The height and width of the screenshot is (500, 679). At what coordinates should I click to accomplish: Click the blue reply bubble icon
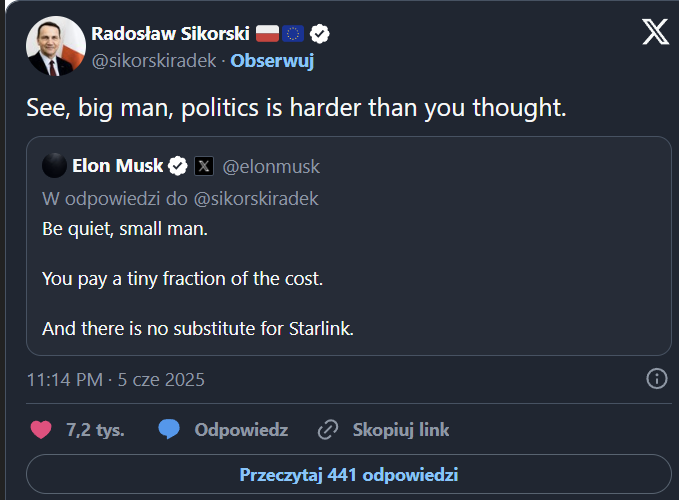169,430
